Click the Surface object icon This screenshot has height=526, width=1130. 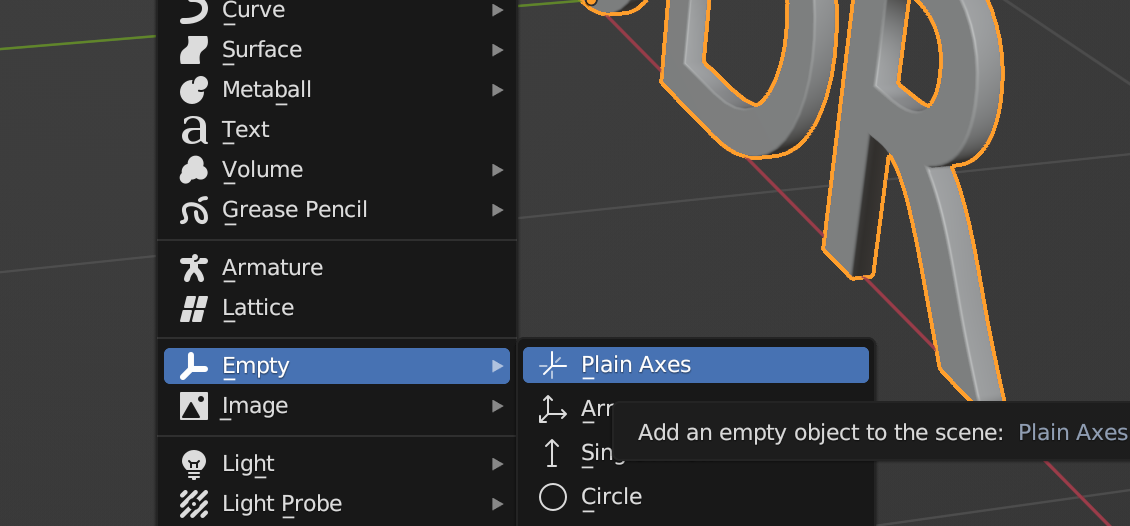coord(193,50)
